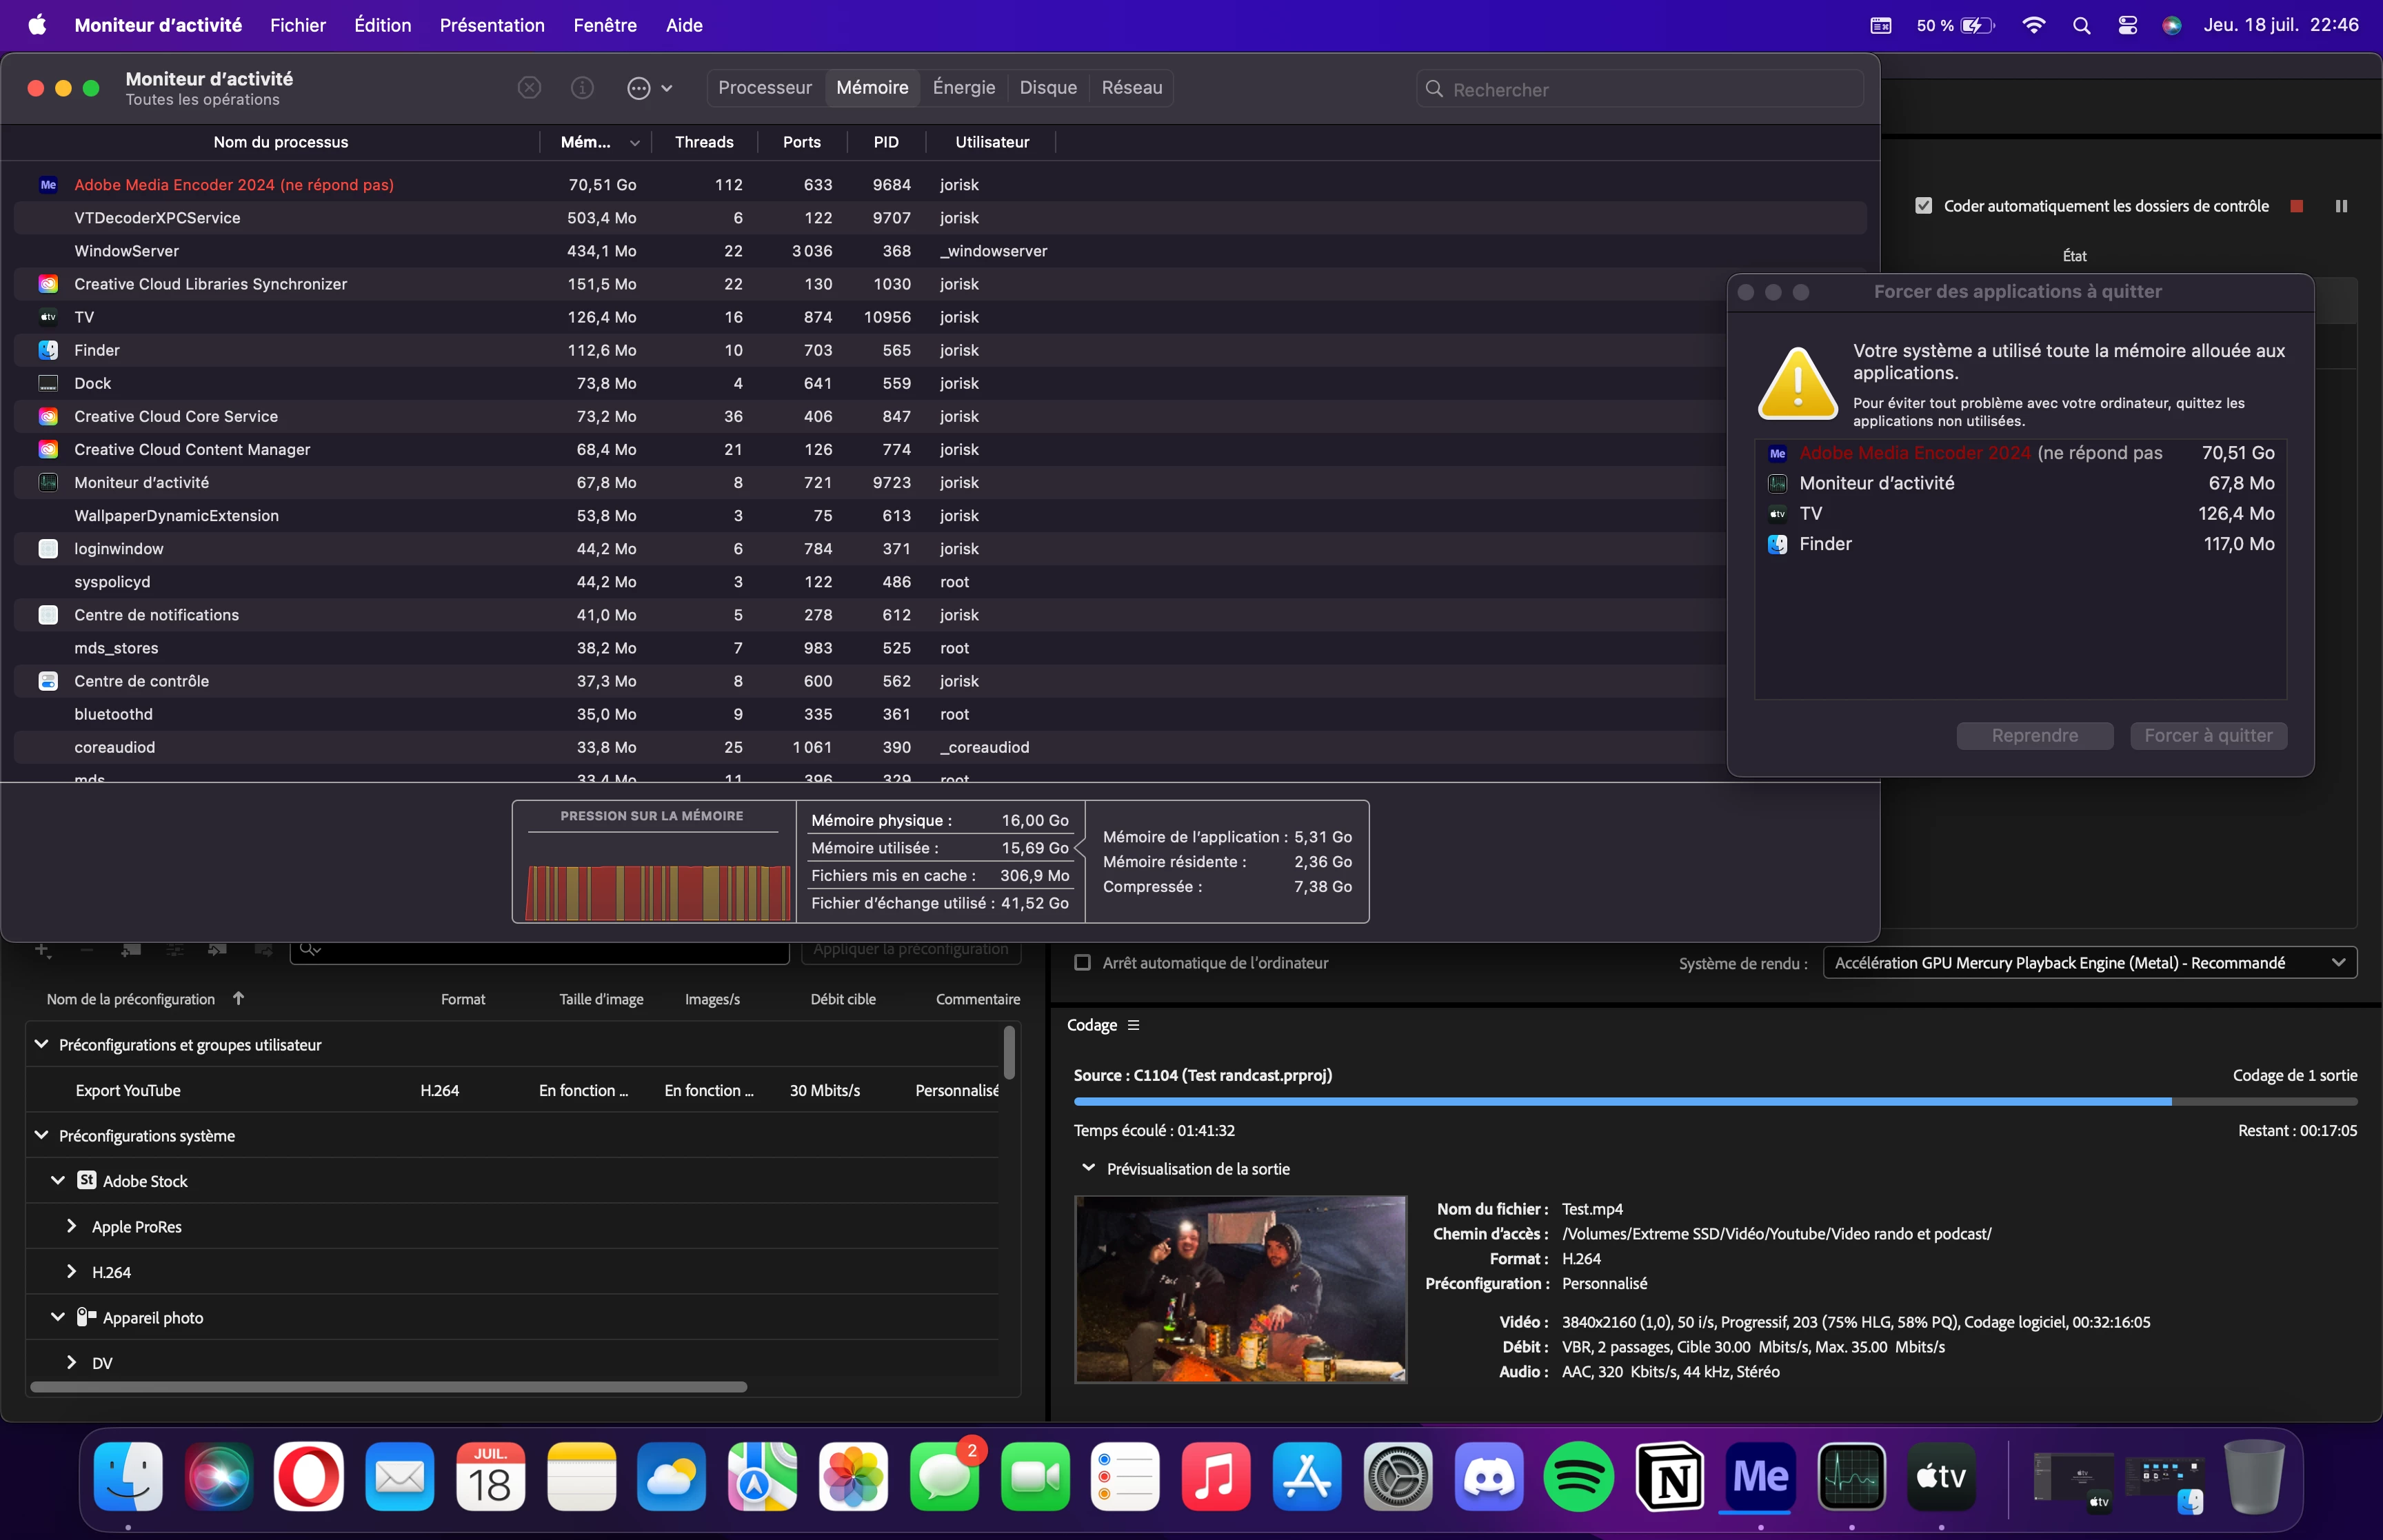Click the stop process icon in toolbar
The width and height of the screenshot is (2383, 1540).
(x=529, y=88)
